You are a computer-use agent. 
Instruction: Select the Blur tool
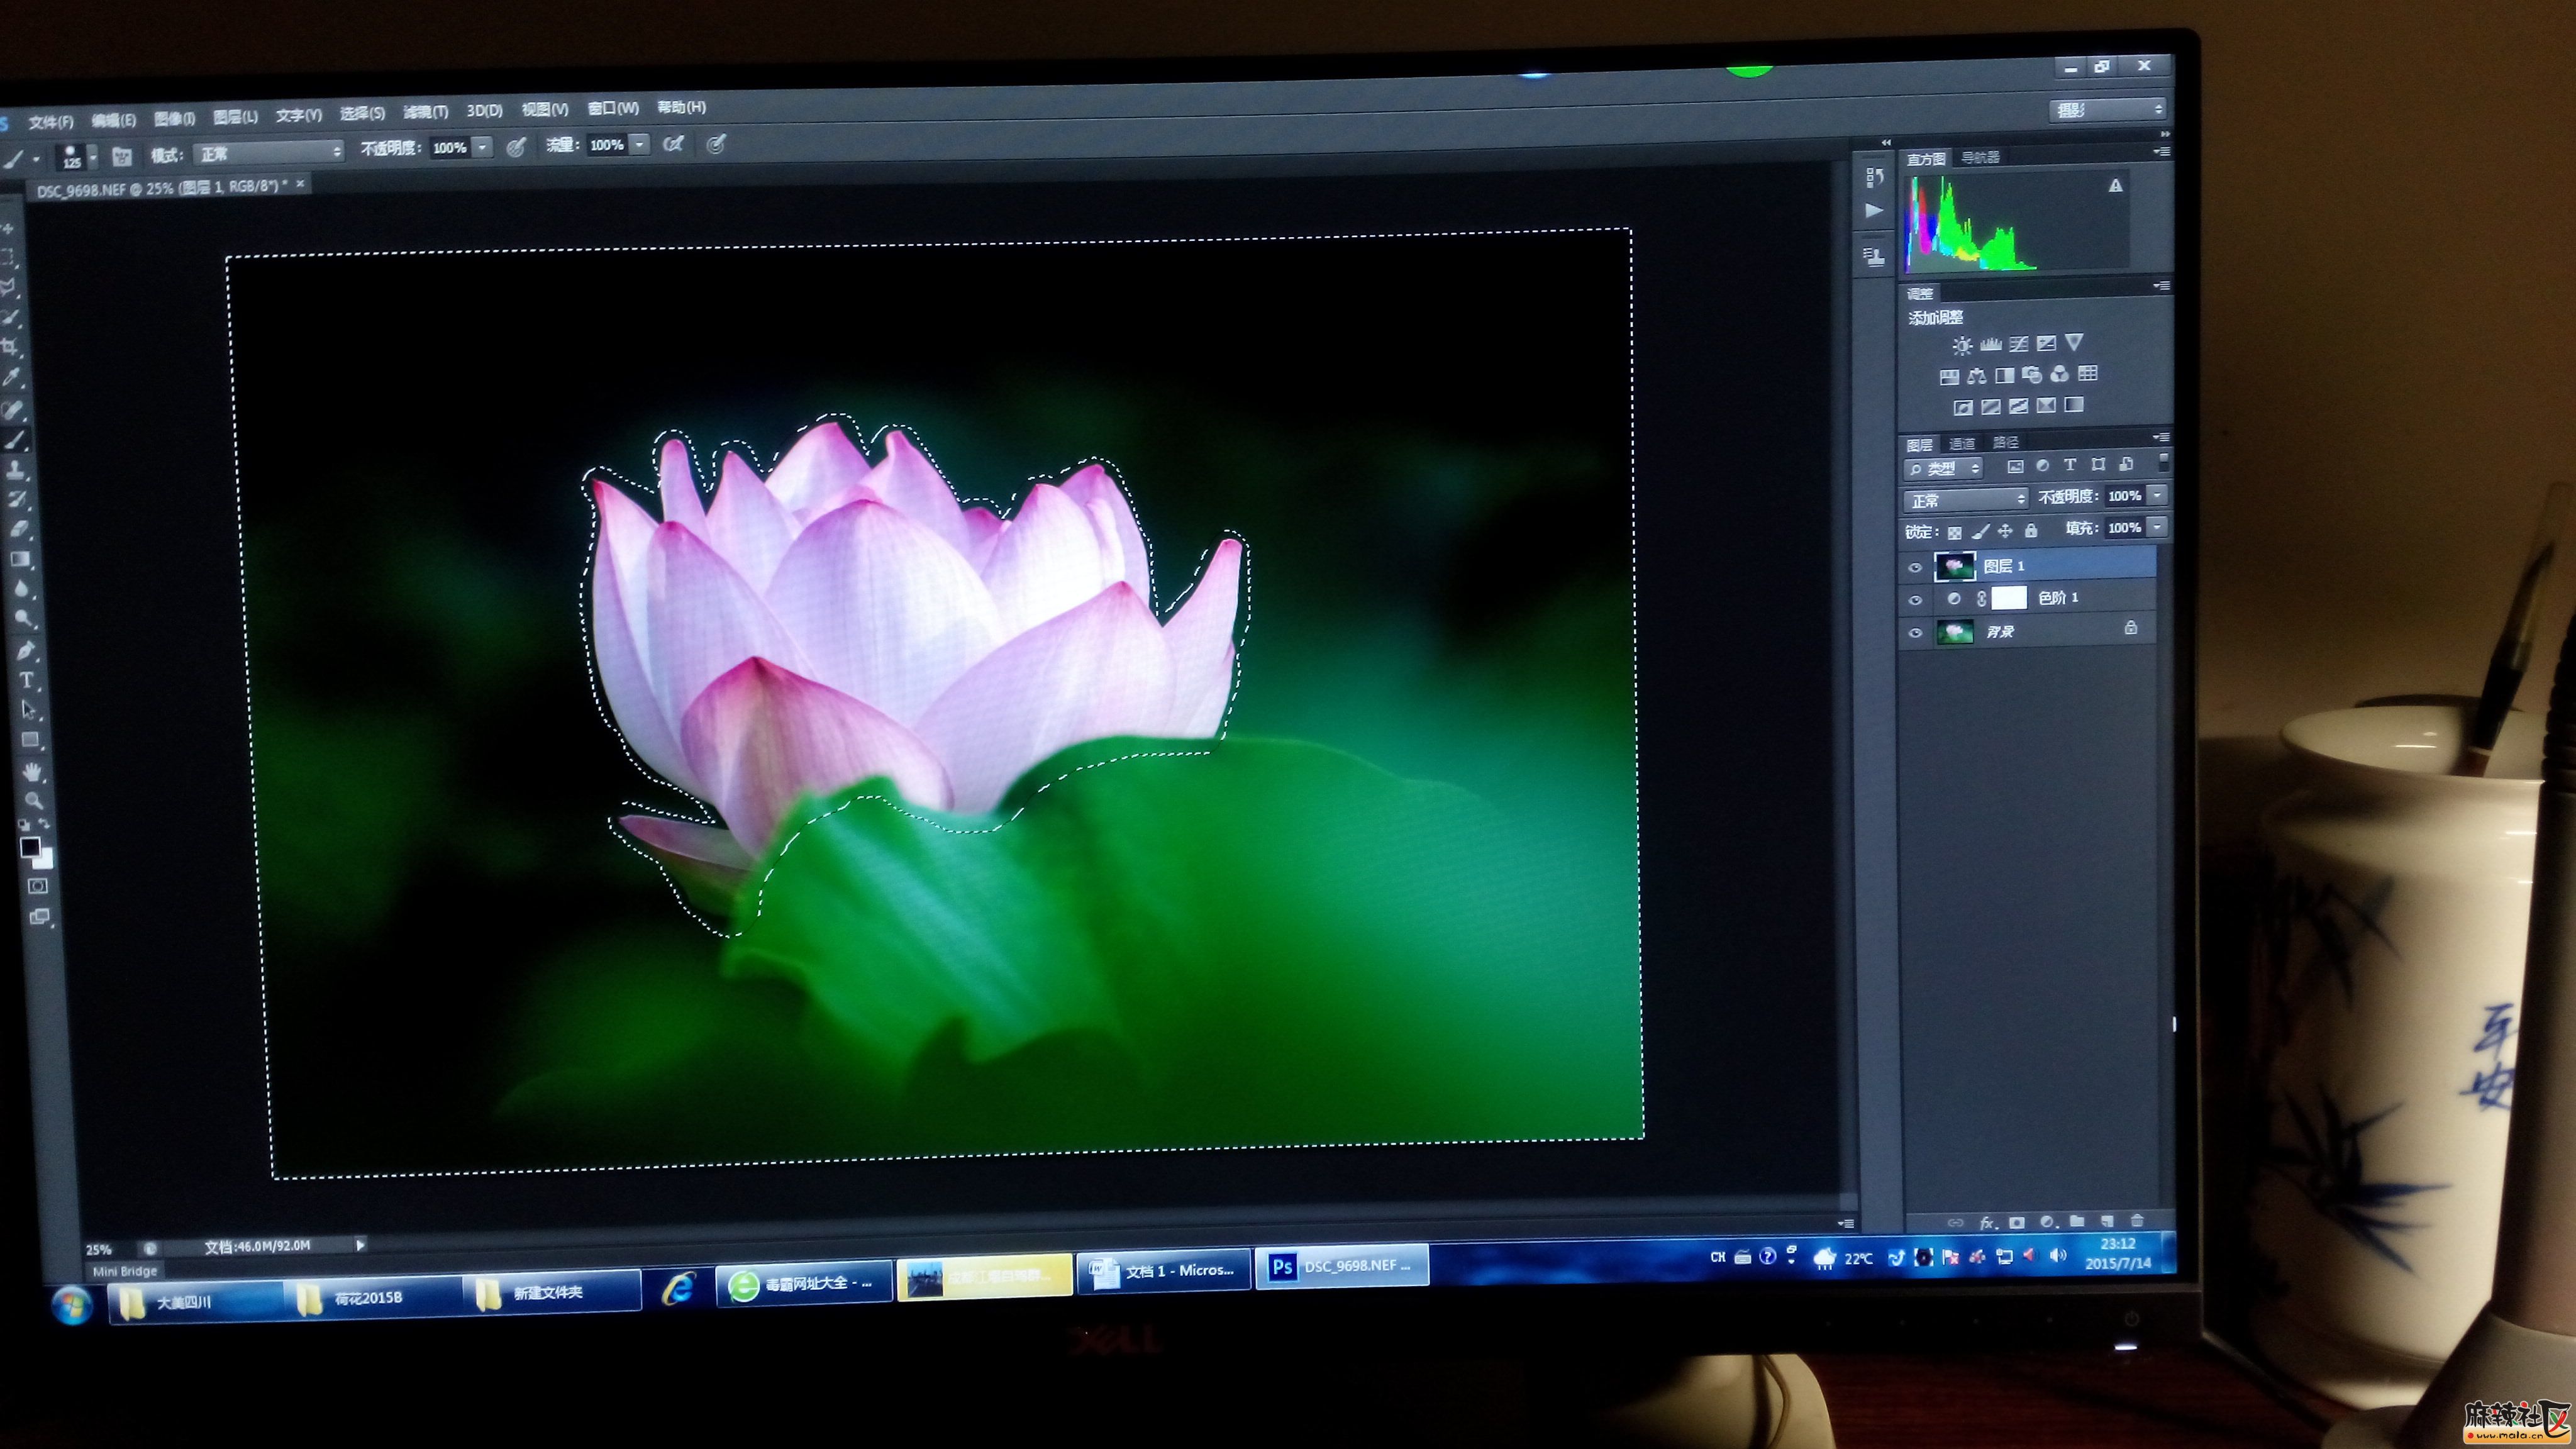(x=21, y=588)
